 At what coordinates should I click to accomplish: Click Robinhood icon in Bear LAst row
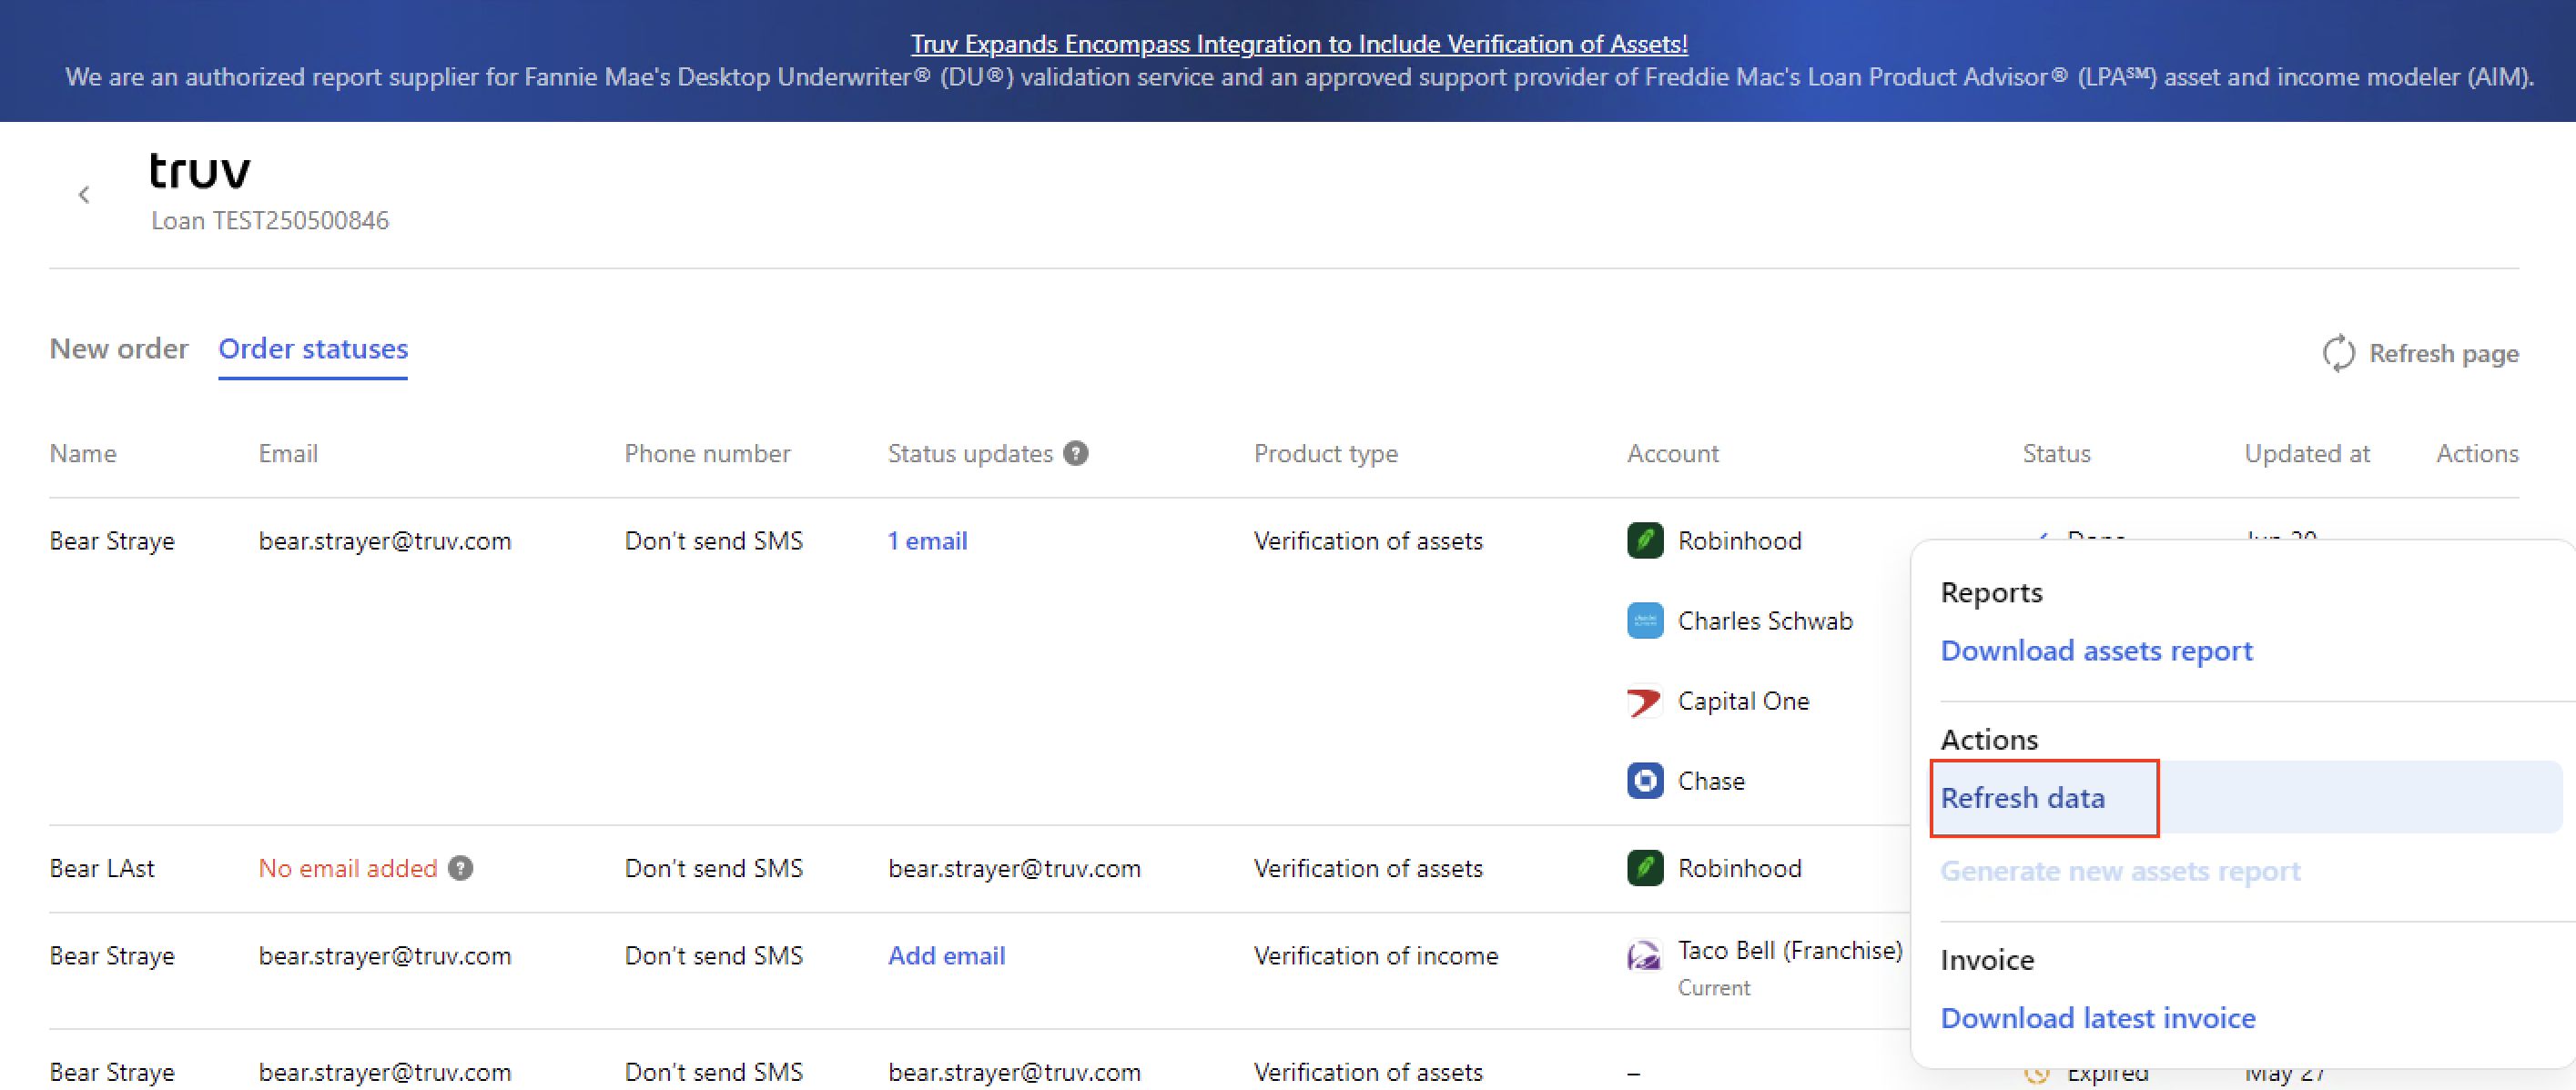[1645, 868]
